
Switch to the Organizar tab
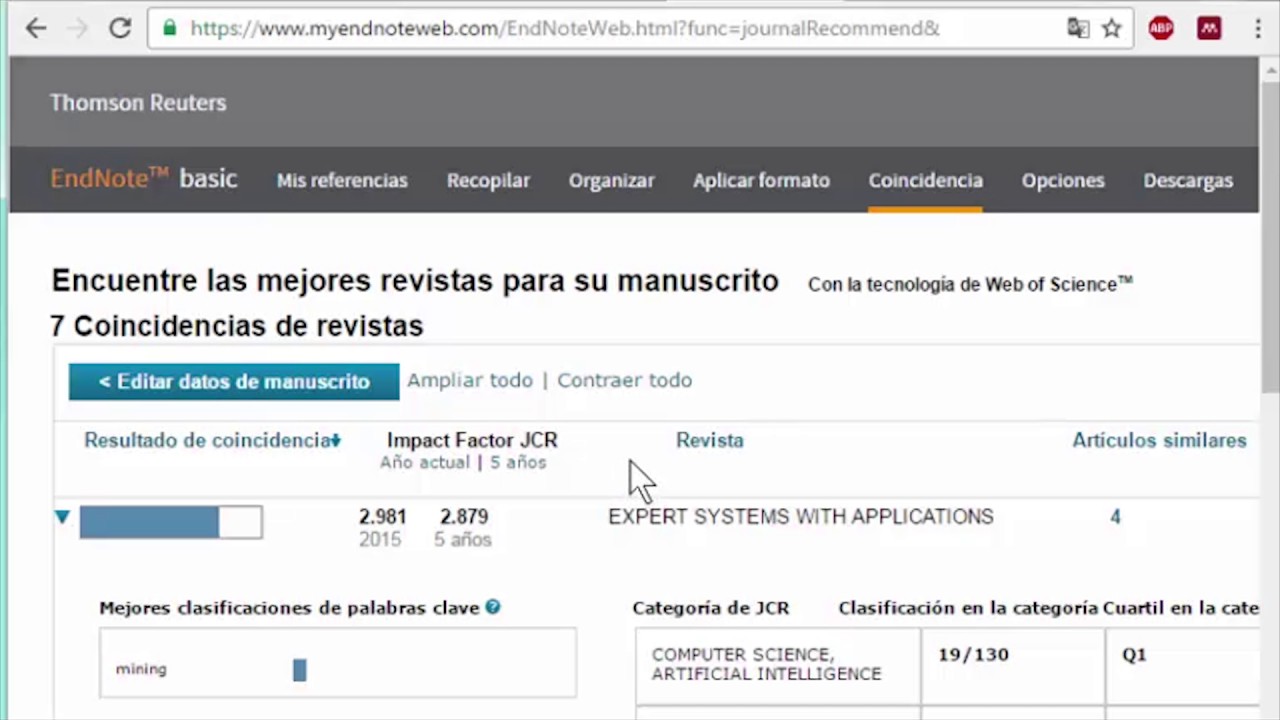(611, 181)
